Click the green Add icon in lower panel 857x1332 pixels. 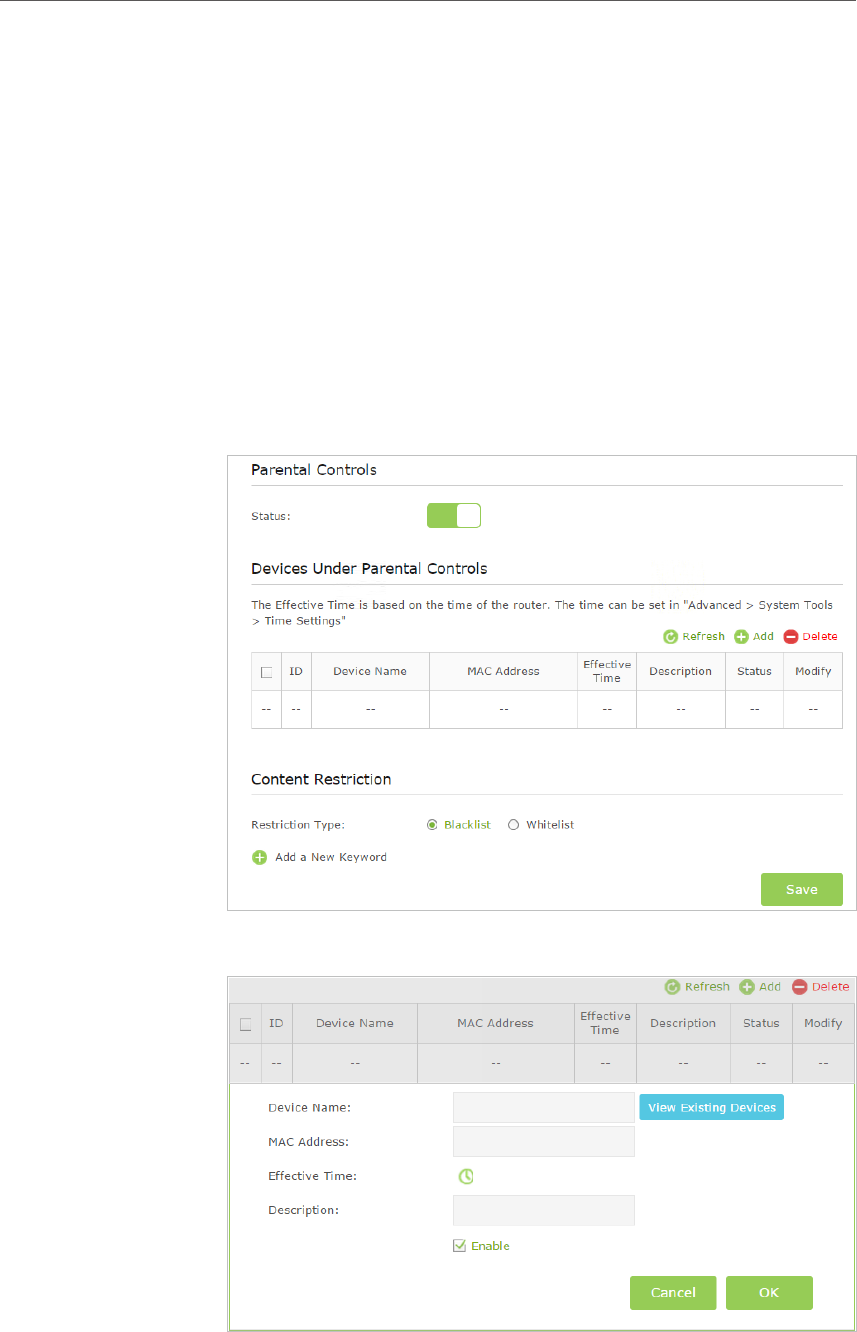coord(747,987)
